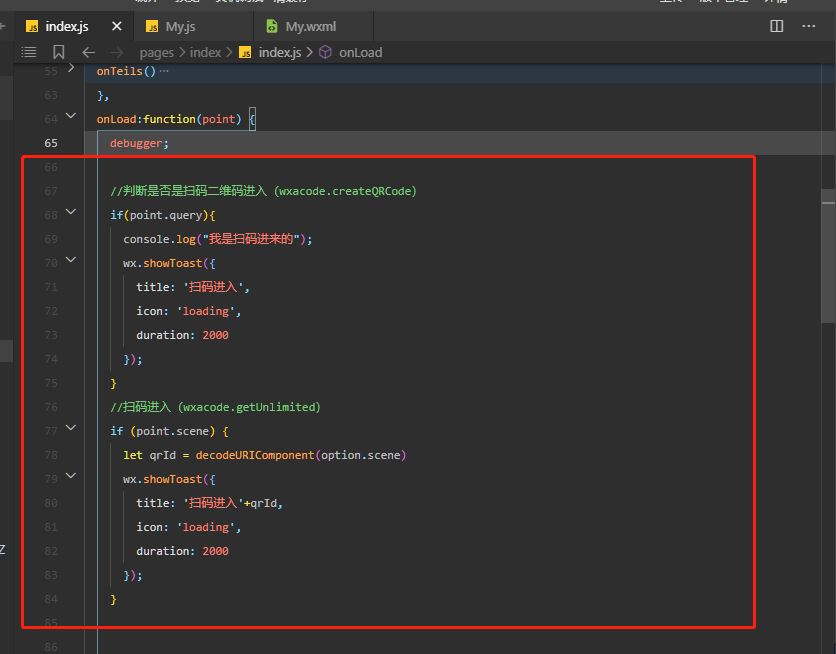Click the debugger statement on line 65
836x654 pixels.
point(139,143)
